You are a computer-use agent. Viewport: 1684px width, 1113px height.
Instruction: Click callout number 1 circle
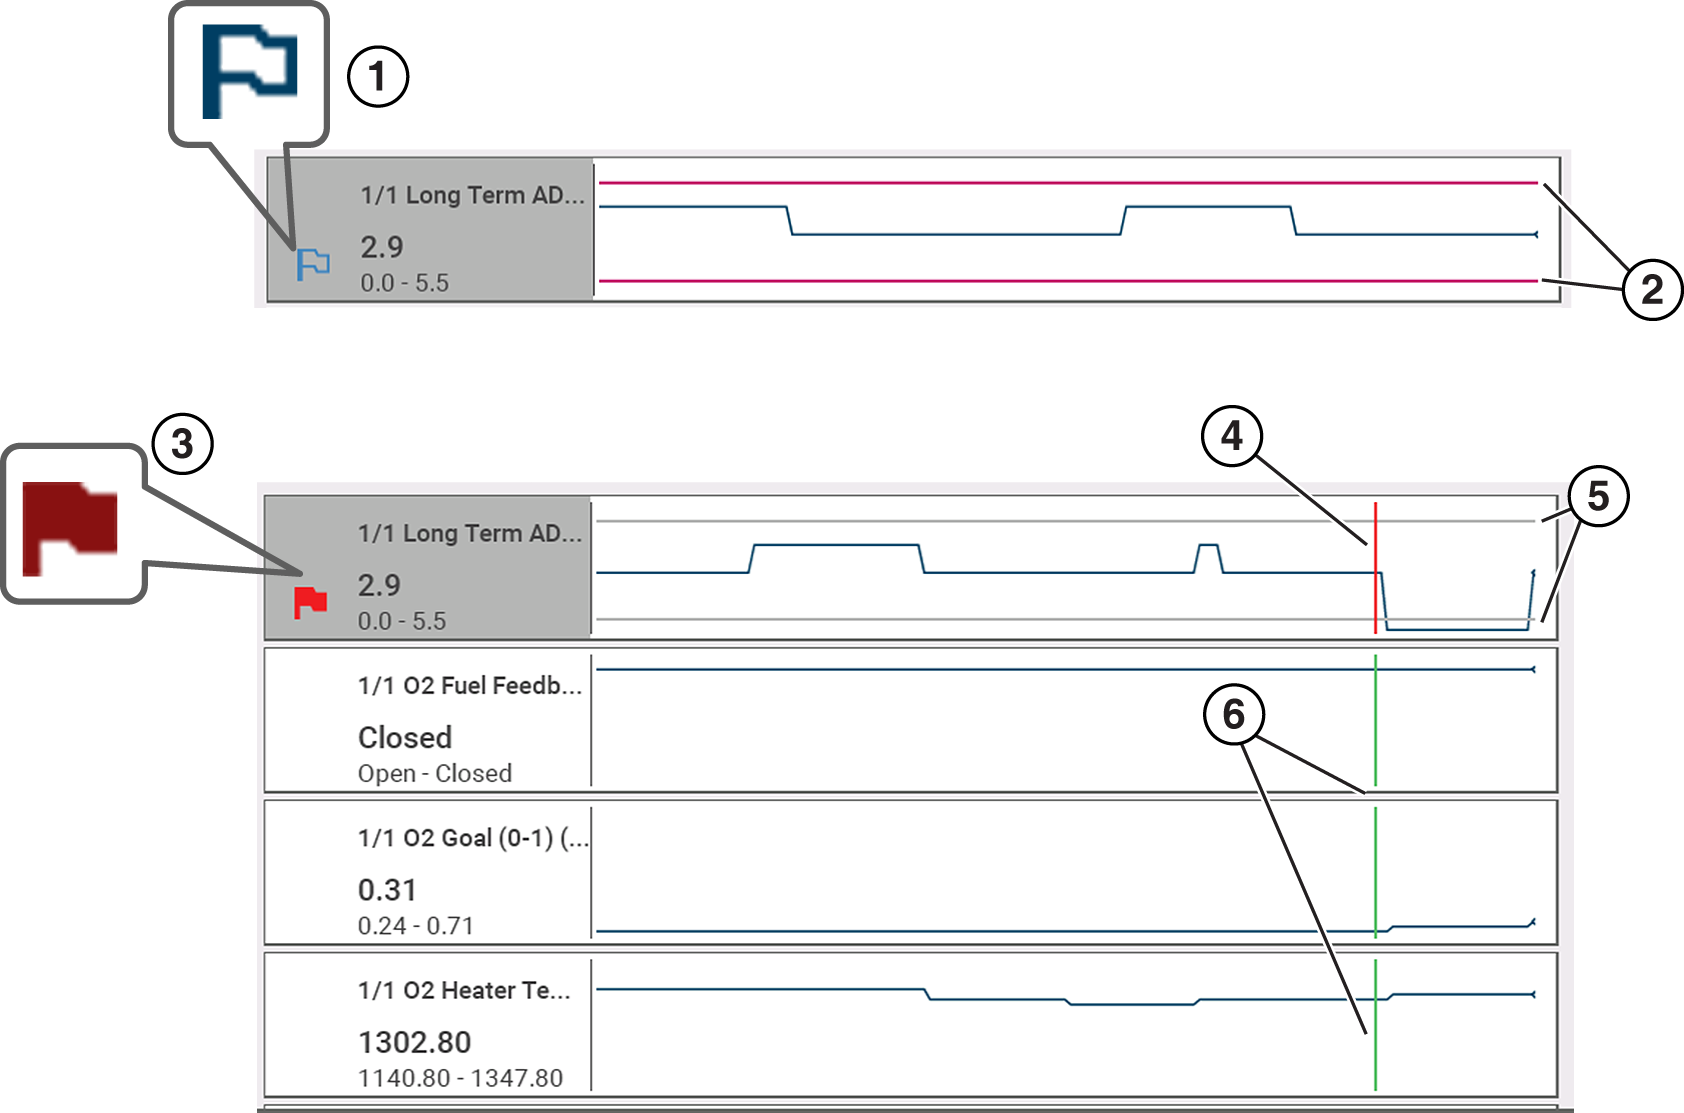377,77
